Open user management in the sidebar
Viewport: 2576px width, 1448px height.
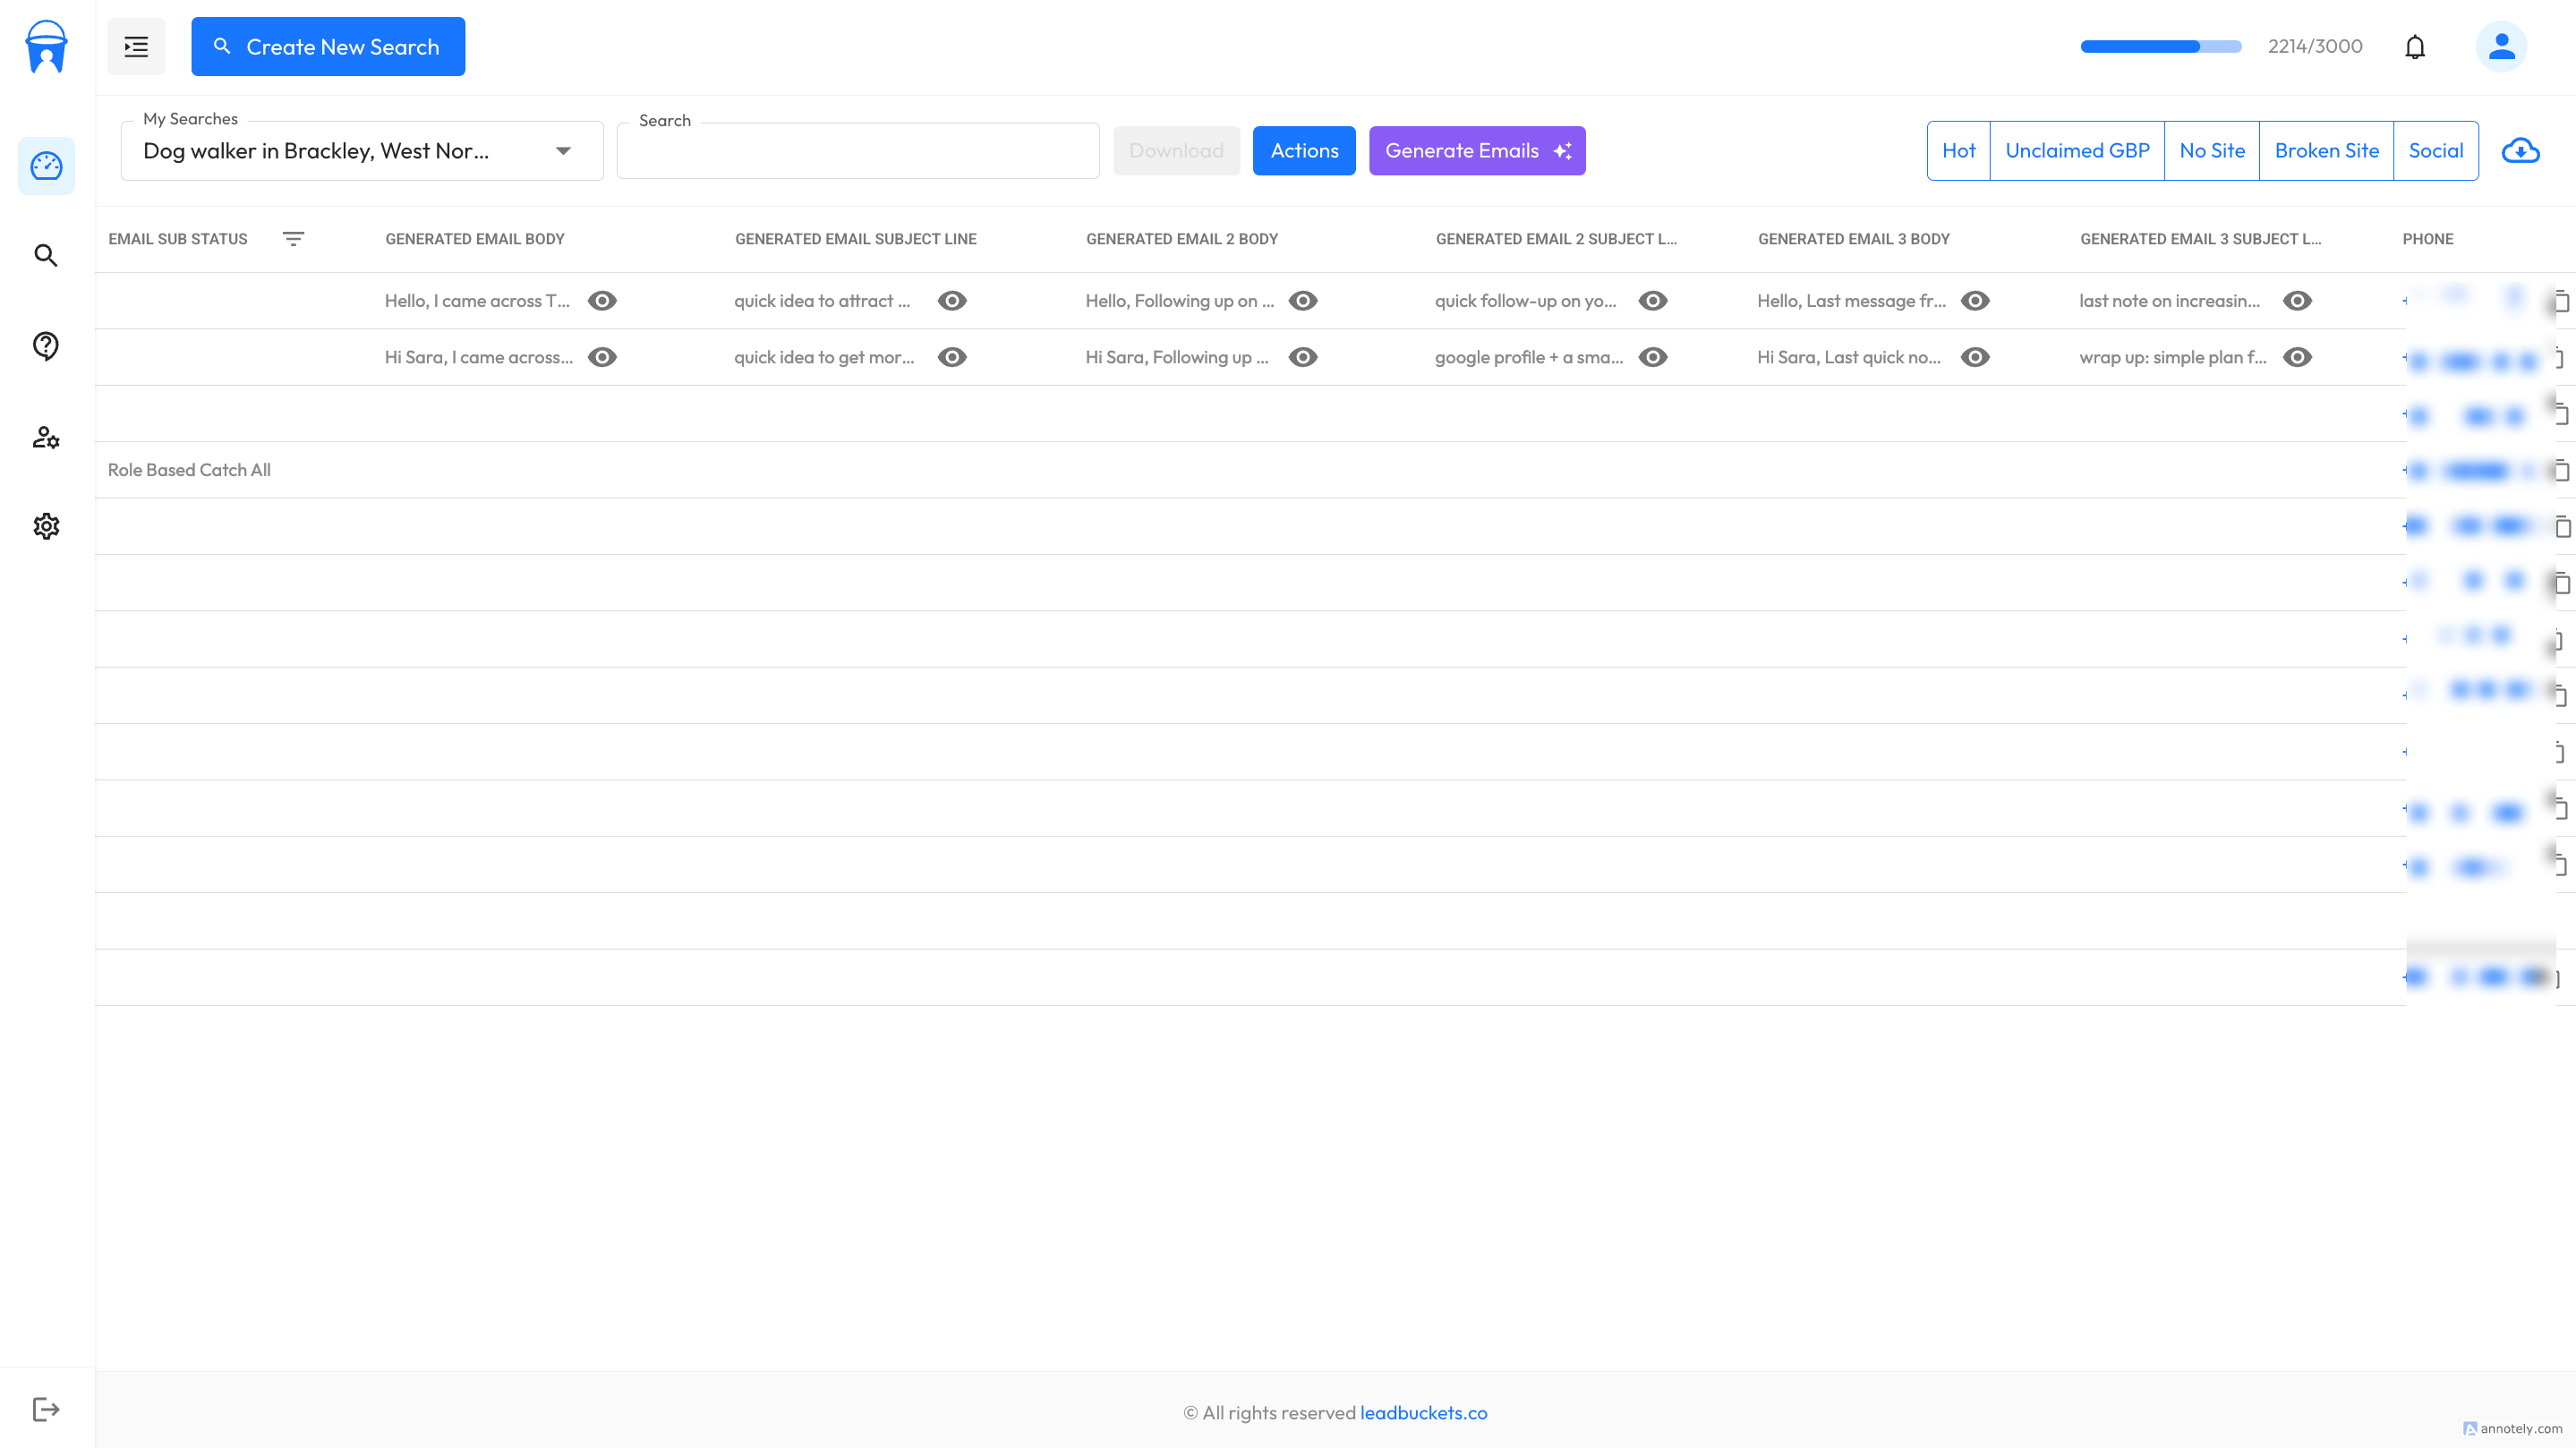pyautogui.click(x=46, y=437)
